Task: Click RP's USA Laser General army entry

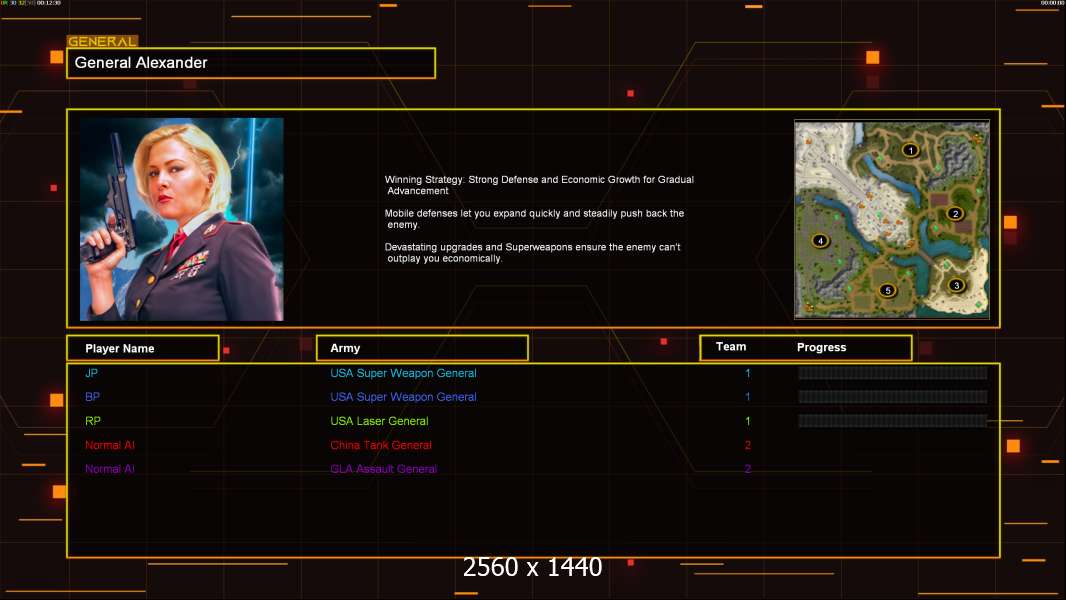Action: tap(379, 421)
